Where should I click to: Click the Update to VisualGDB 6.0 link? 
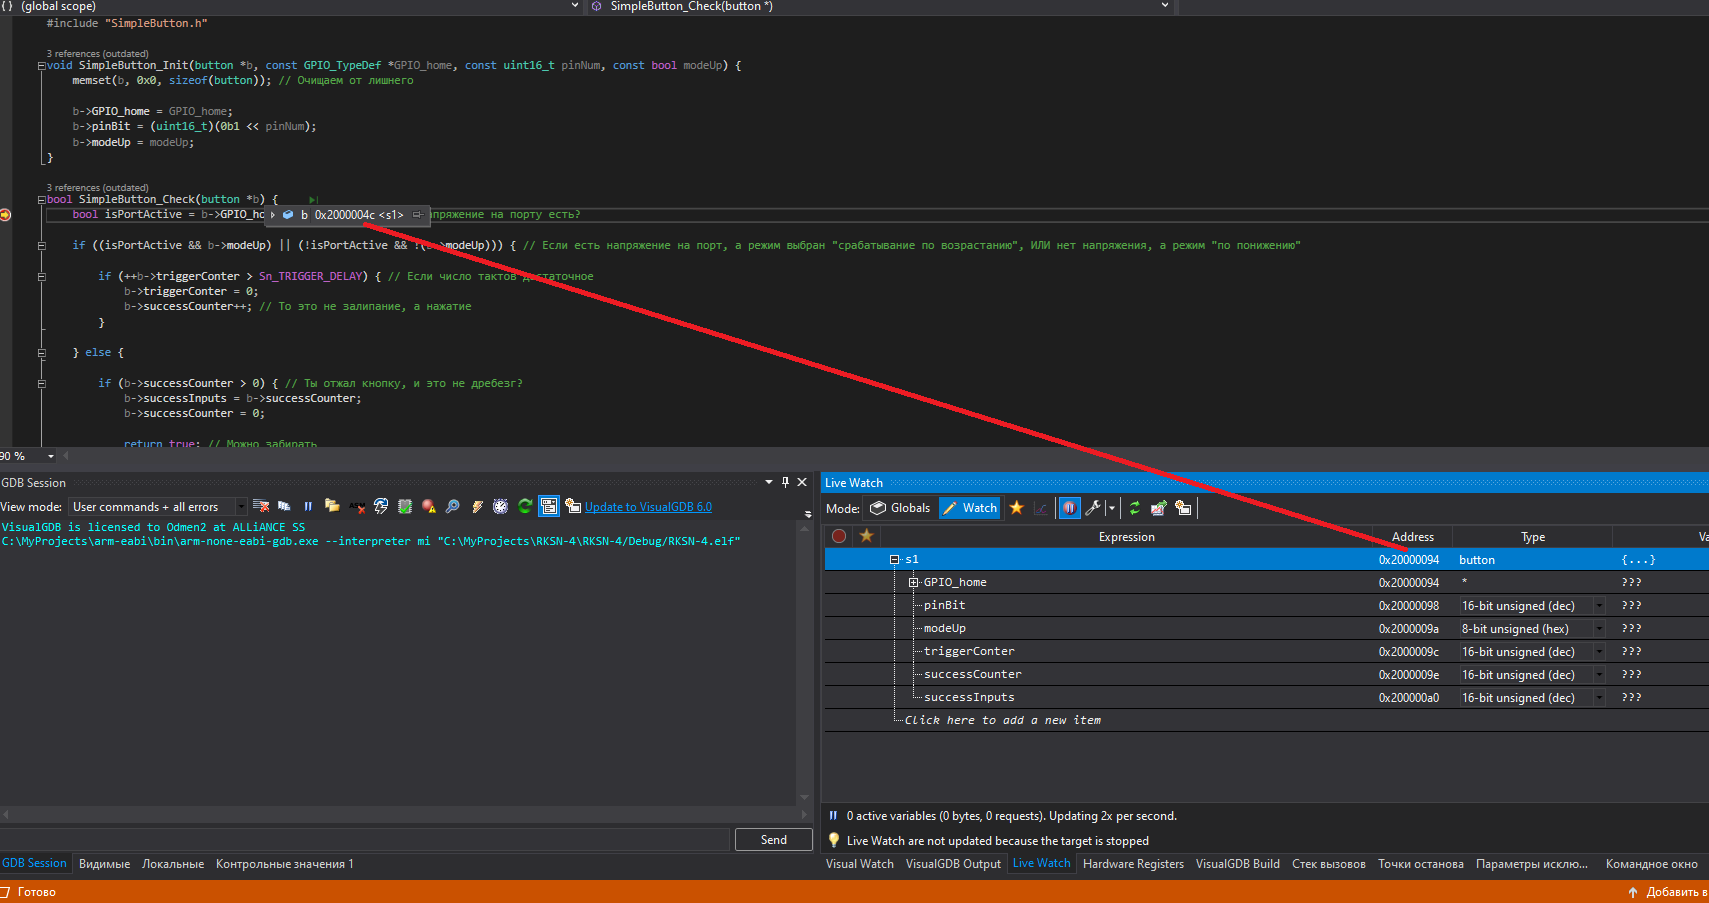tap(648, 507)
